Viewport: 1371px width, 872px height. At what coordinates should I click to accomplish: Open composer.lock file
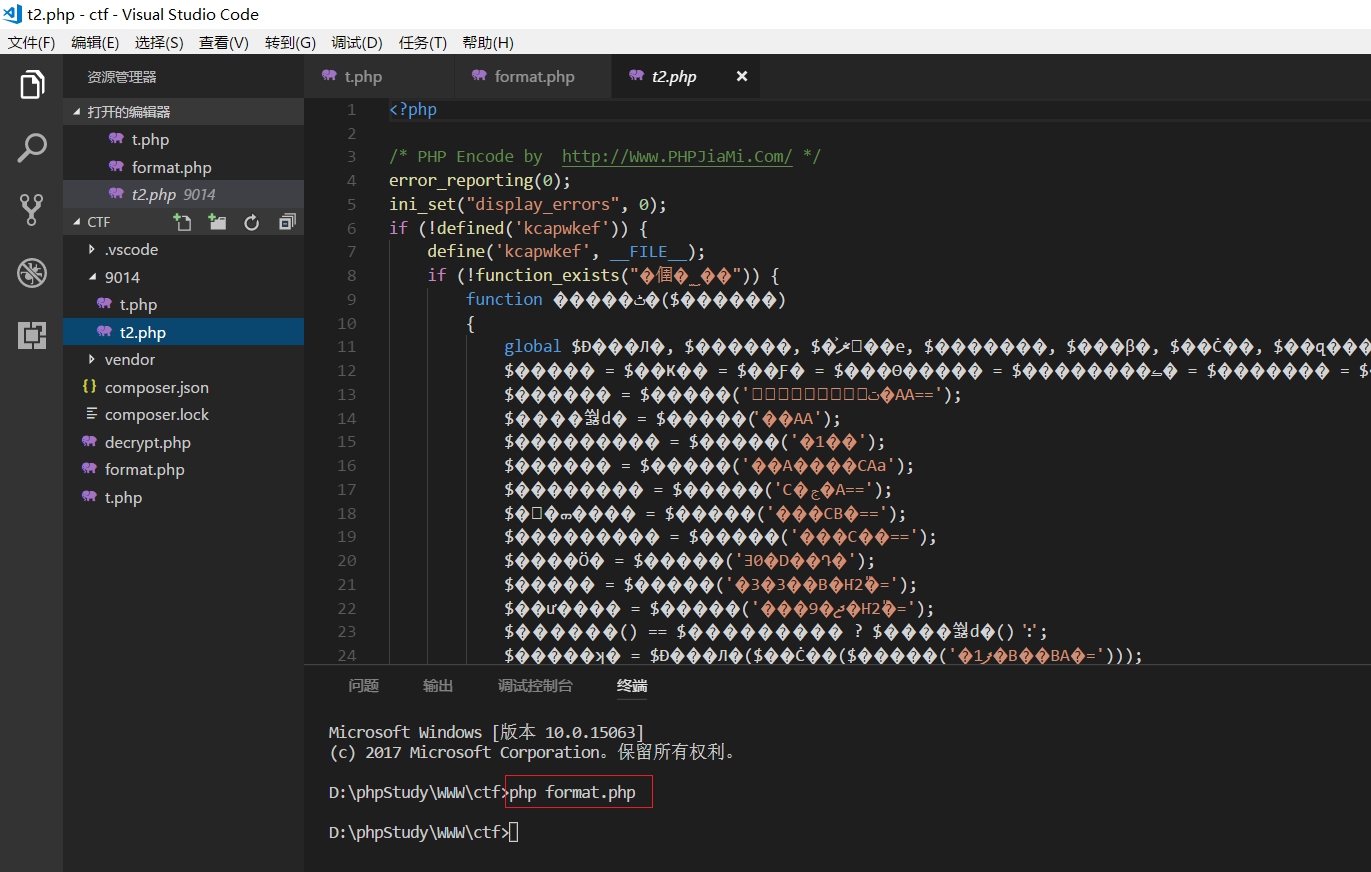(183, 414)
